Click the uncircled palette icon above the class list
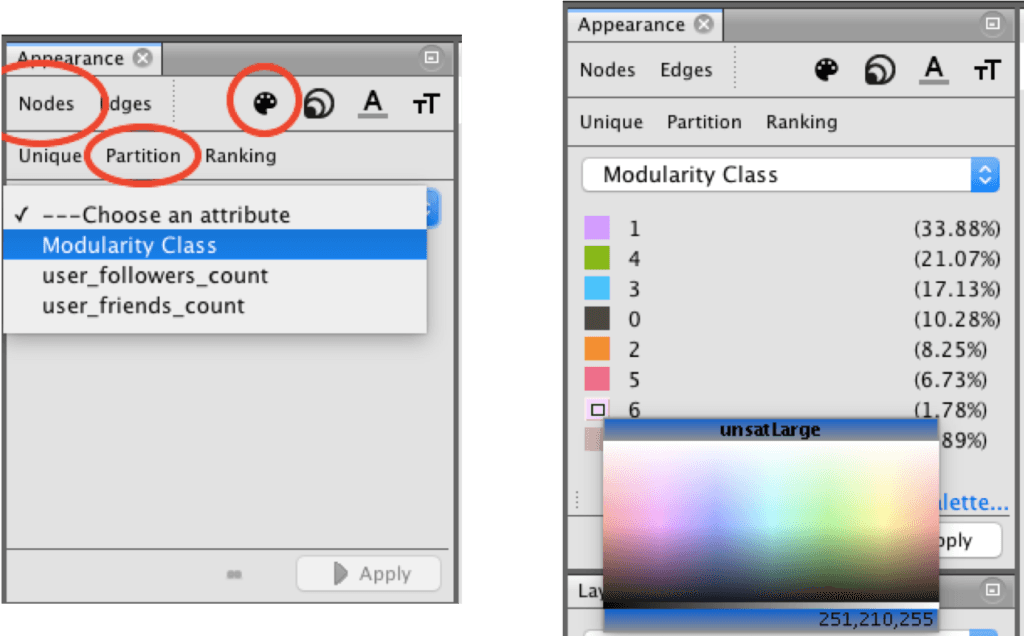The image size is (1024, 636). point(826,69)
